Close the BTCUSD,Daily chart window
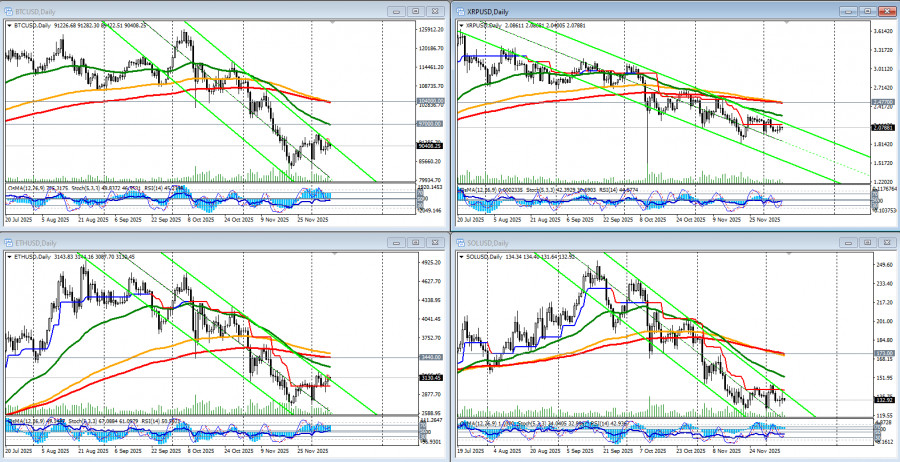The height and width of the screenshot is (462, 900). click(x=436, y=11)
